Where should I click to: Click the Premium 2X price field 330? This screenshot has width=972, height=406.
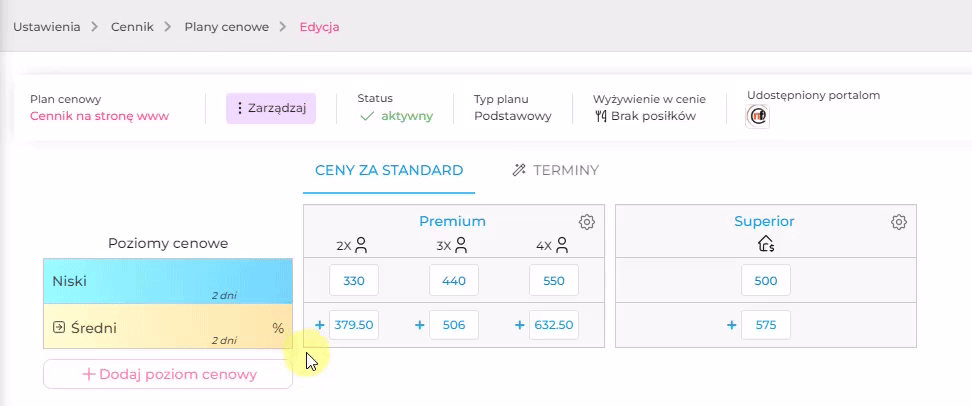pyautogui.click(x=354, y=280)
